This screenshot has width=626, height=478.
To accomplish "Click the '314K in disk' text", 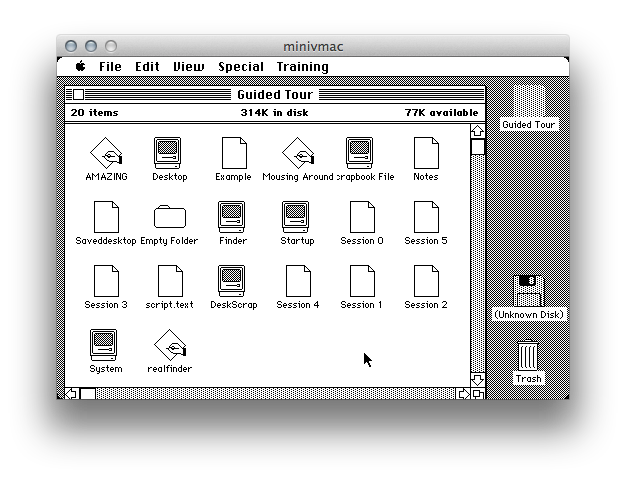I will (x=275, y=113).
